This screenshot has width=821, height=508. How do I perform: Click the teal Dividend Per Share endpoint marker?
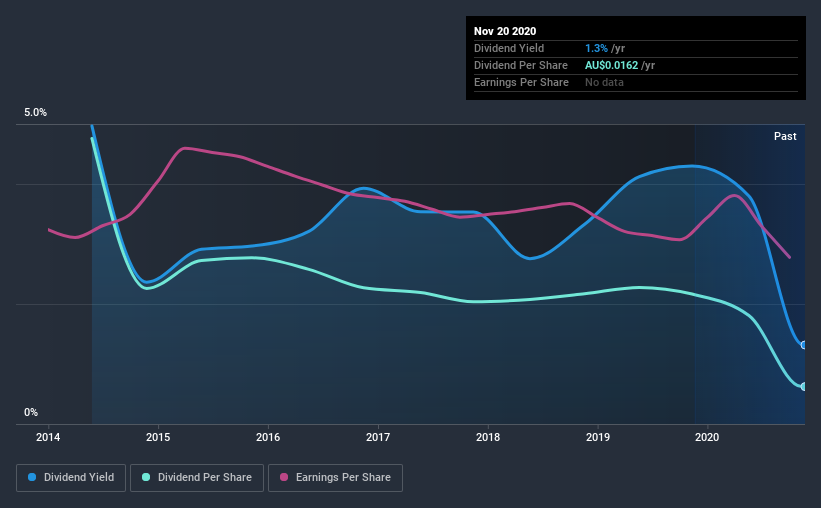point(803,386)
